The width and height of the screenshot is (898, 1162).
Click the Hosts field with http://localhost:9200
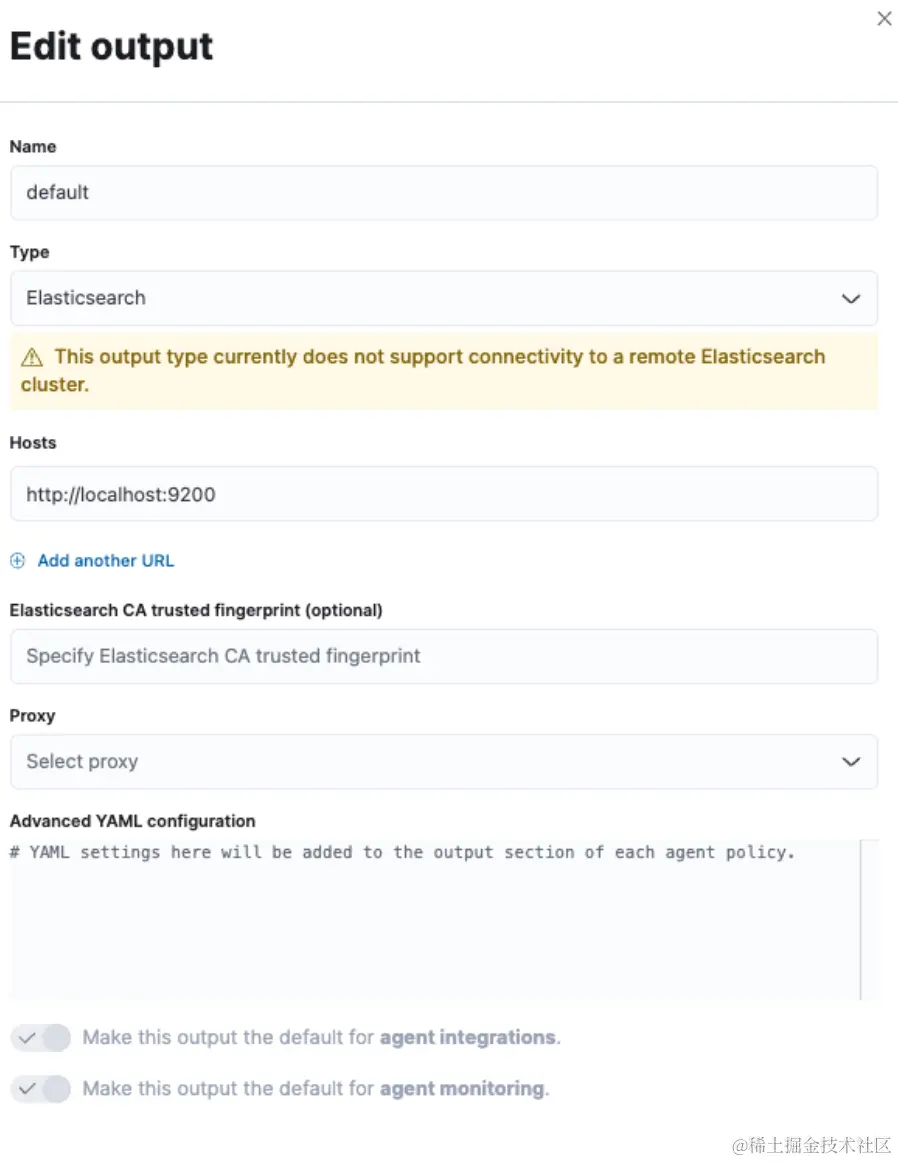click(443, 494)
